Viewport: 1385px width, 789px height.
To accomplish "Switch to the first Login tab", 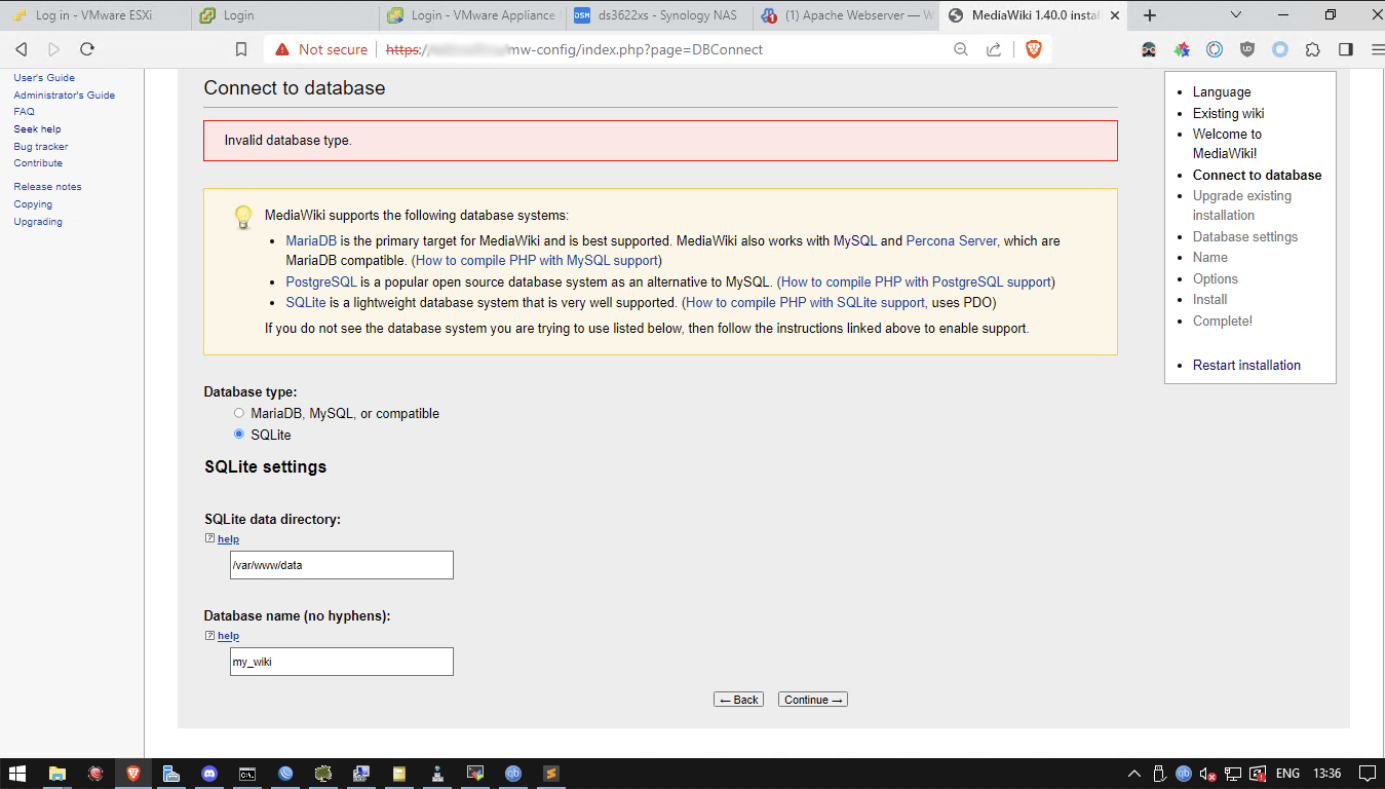I will (x=285, y=16).
